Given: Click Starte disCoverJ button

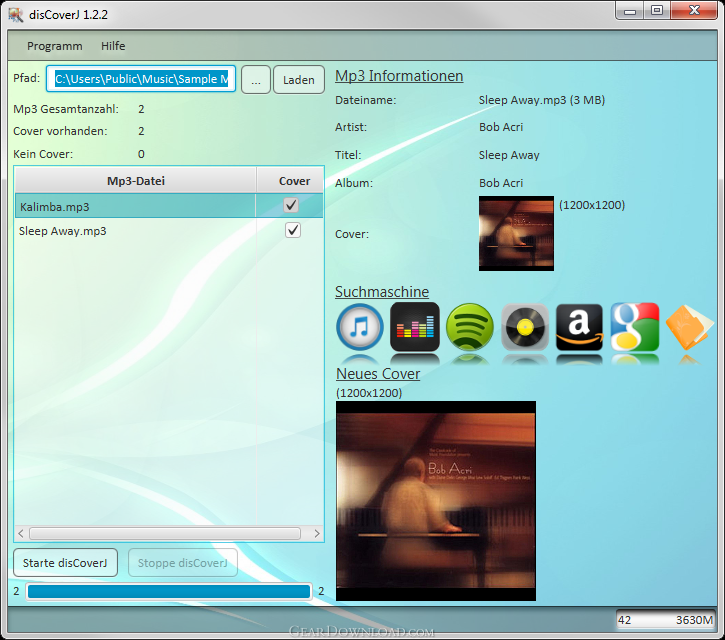Looking at the screenshot, I should (65, 563).
